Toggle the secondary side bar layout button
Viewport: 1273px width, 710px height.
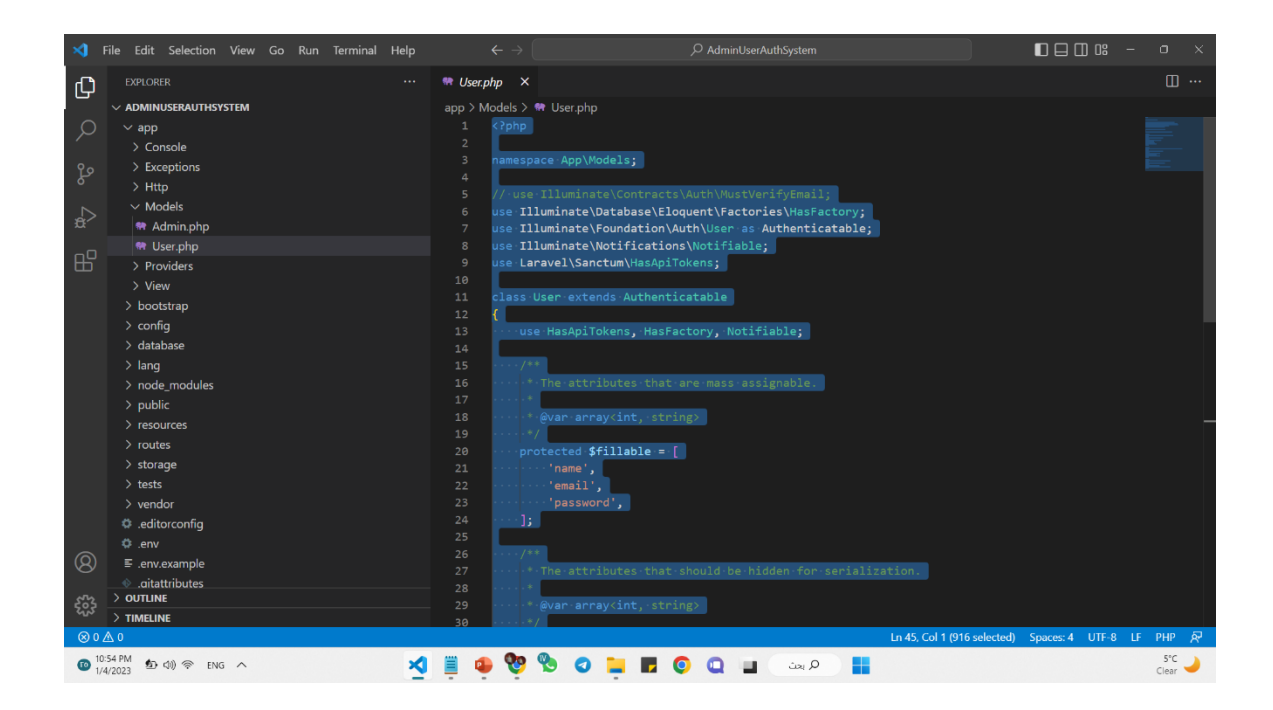coord(1081,50)
